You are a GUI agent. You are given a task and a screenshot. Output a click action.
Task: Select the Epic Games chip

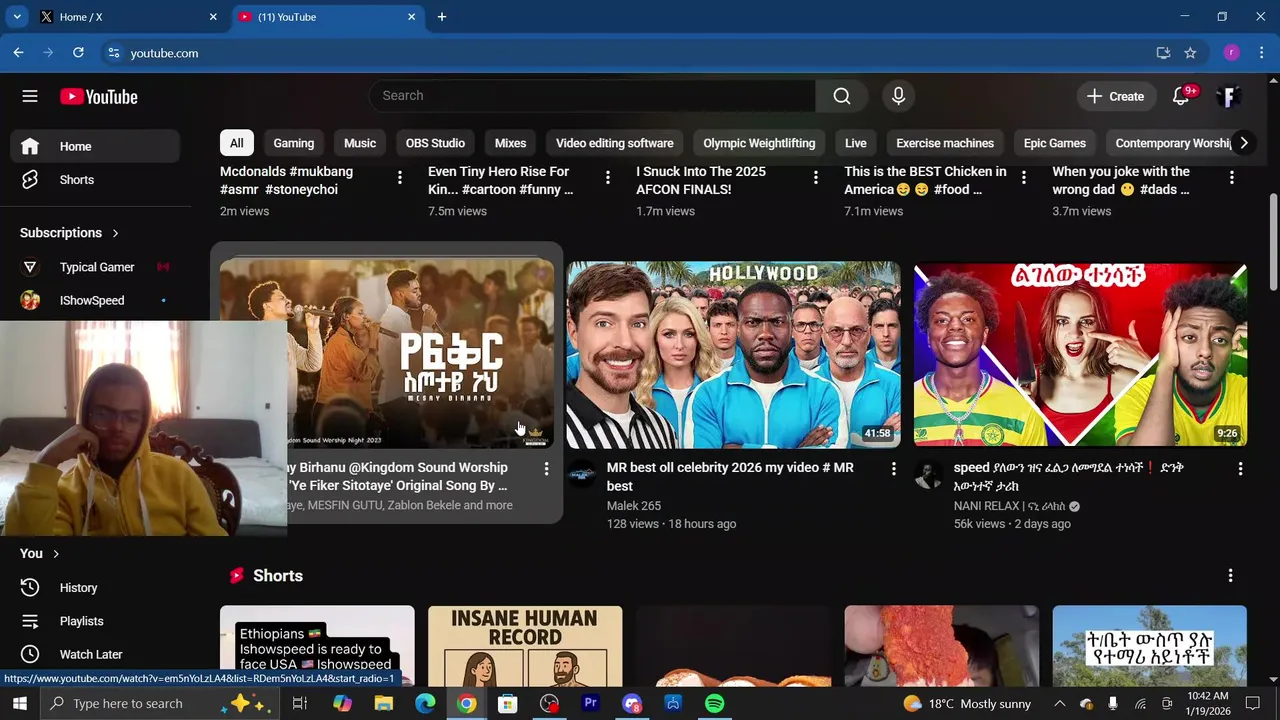(x=1055, y=143)
